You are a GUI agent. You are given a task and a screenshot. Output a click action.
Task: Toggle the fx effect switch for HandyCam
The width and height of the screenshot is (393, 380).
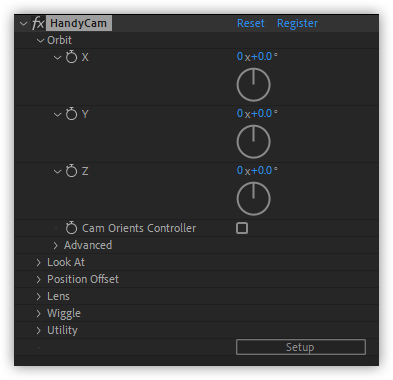click(x=38, y=23)
